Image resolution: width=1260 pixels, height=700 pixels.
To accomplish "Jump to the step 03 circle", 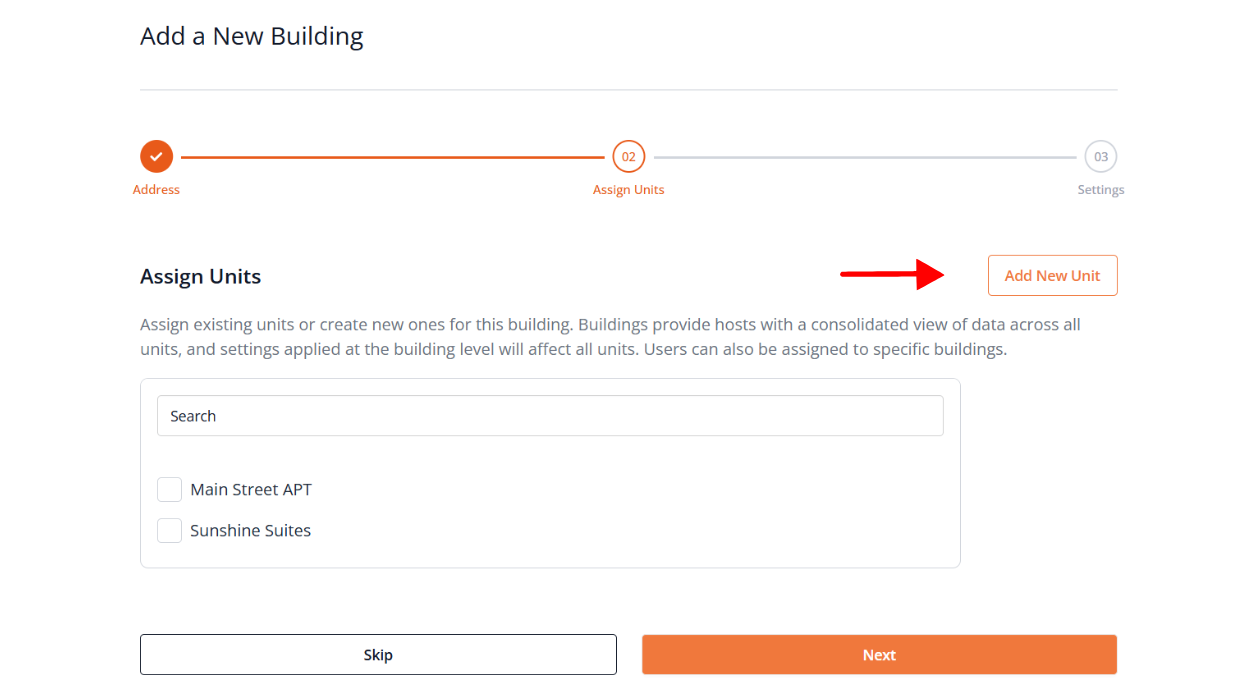I will point(1101,157).
